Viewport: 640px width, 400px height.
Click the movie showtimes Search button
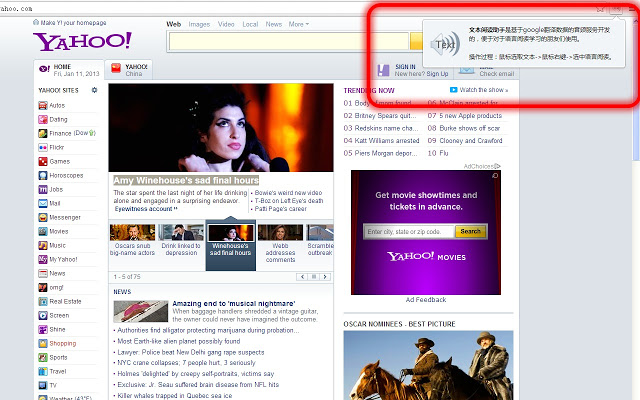[471, 231]
